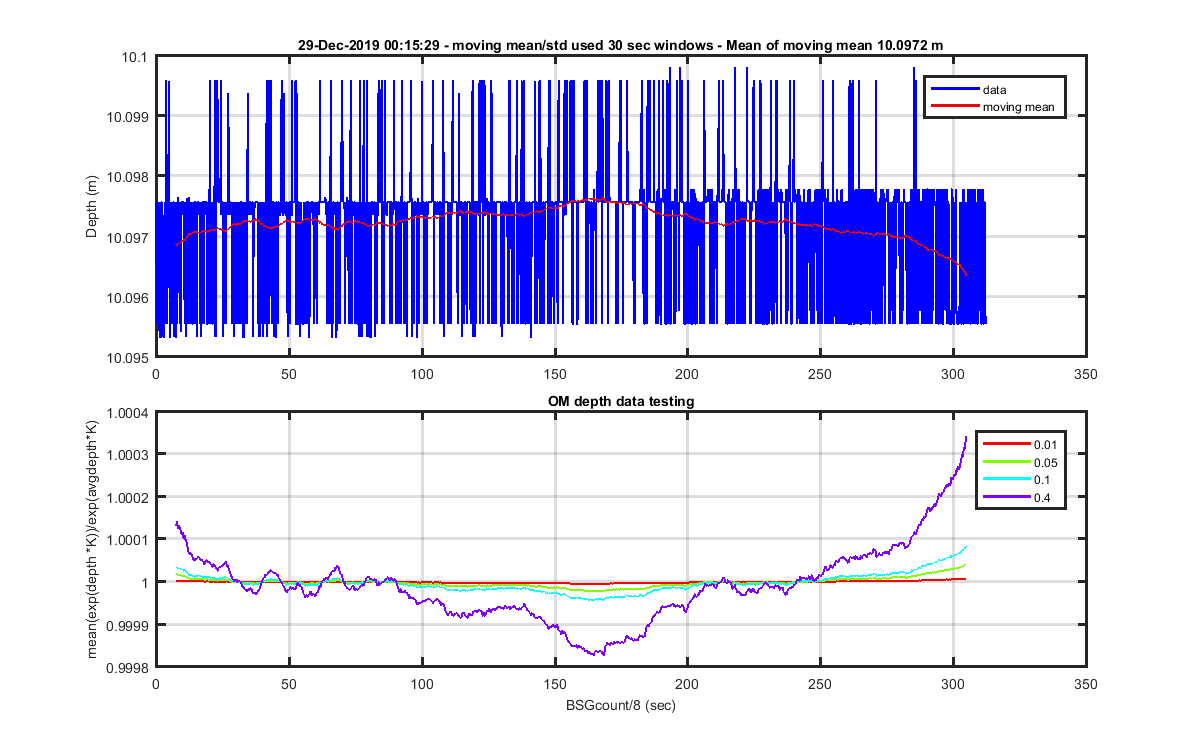Select legend label '0.01' in bottom plot
The height and width of the screenshot is (750, 1200).
pyautogui.click(x=1047, y=444)
